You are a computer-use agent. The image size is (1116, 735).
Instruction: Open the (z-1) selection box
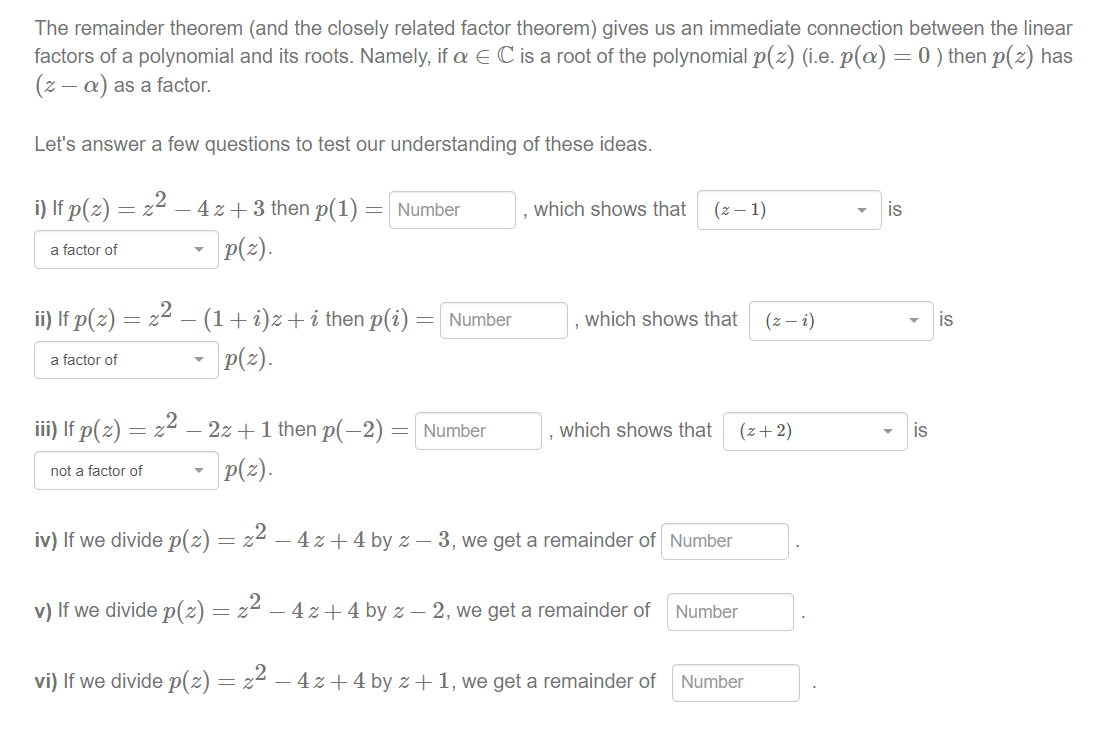pos(789,210)
